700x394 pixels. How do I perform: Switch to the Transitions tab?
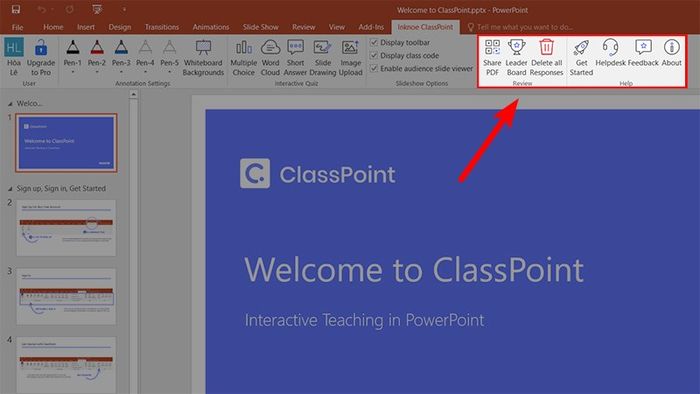click(162, 27)
